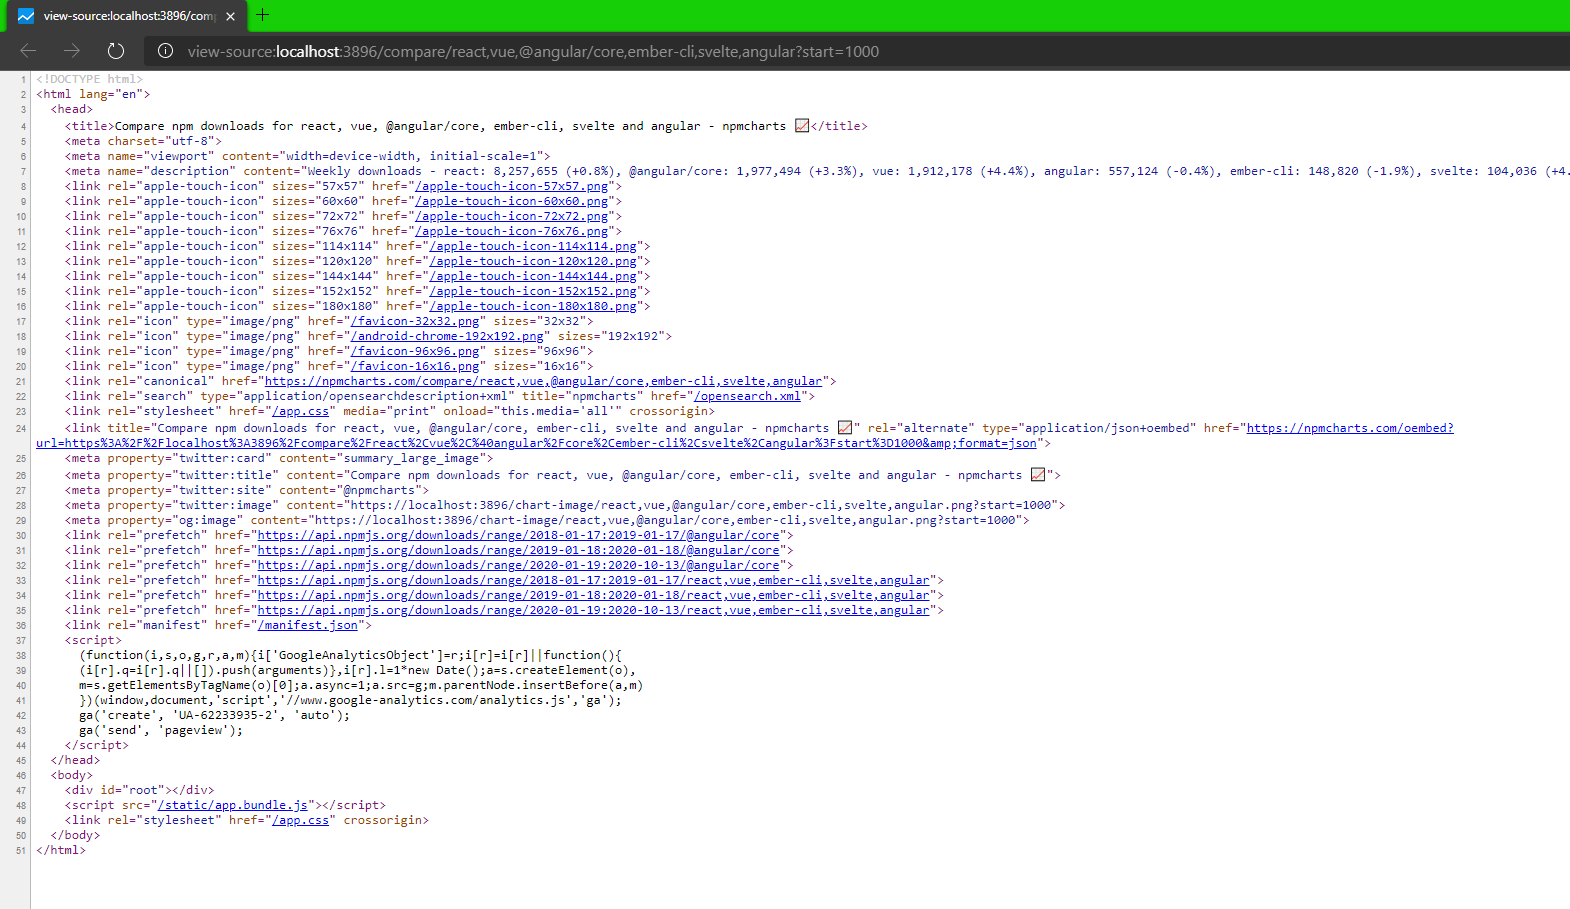Click the 'UA-62233935-2' analytics ID text
Image resolution: width=1570 pixels, height=909 pixels.
(229, 715)
